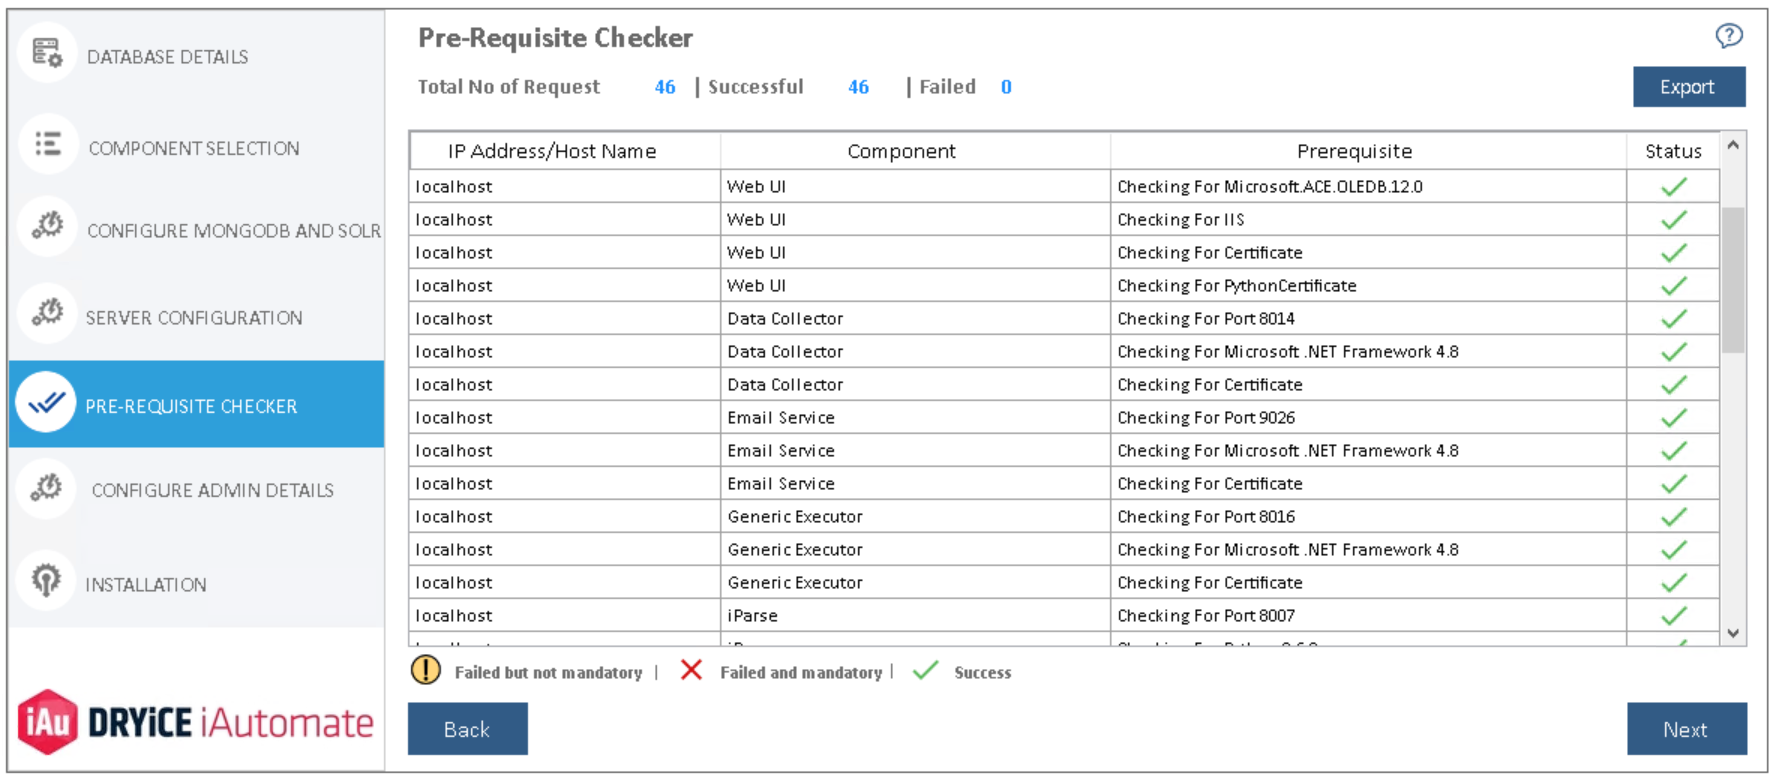
Task: Click the Component Selection list icon
Action: coord(48,144)
